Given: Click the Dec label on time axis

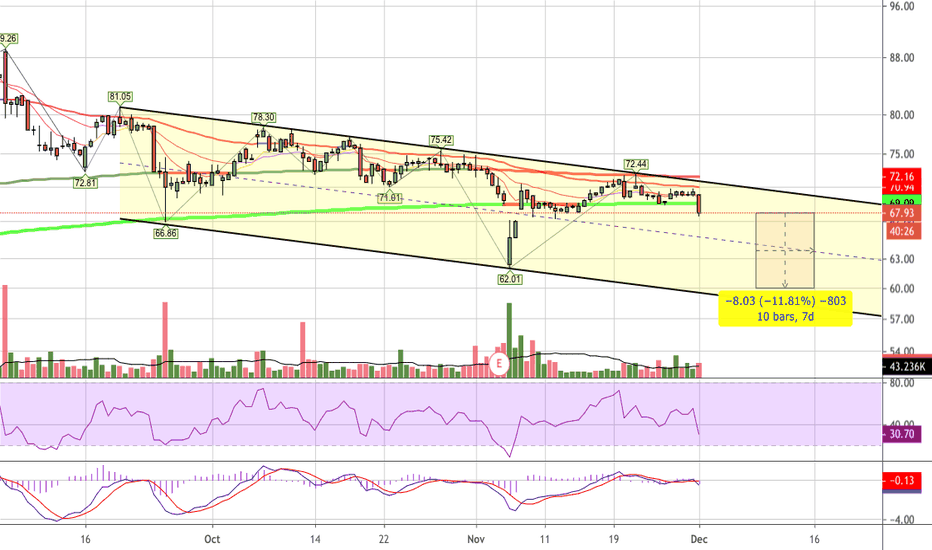Looking at the screenshot, I should [x=700, y=539].
